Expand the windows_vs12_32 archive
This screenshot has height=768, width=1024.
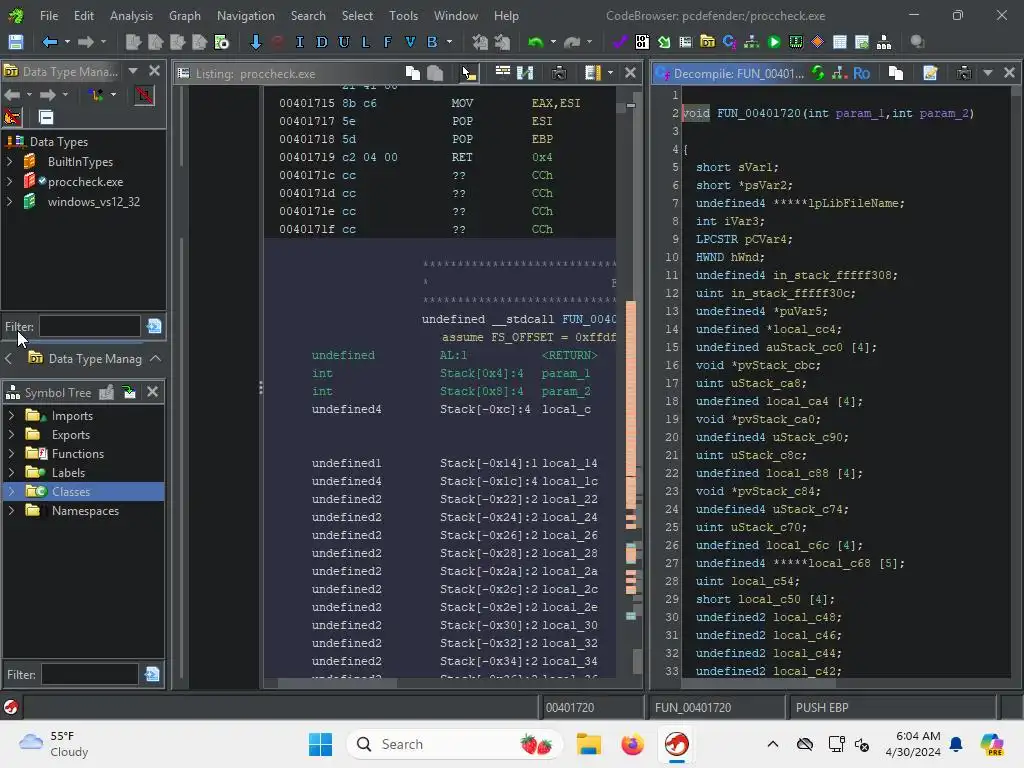[x=10, y=202]
